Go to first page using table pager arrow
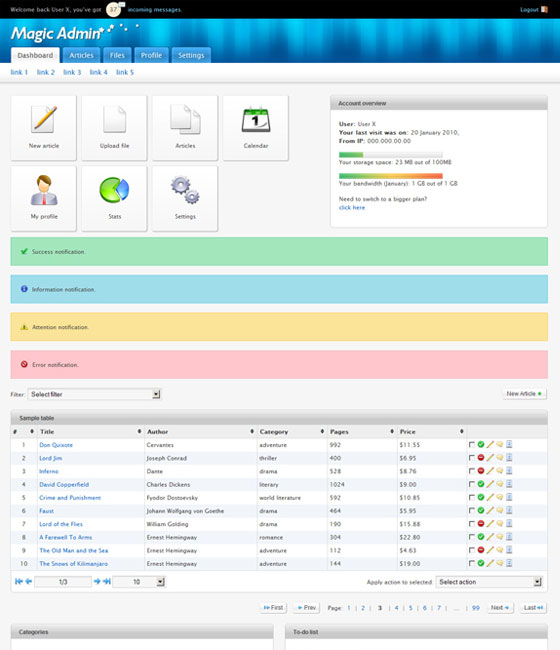560x650 pixels. tap(19, 582)
